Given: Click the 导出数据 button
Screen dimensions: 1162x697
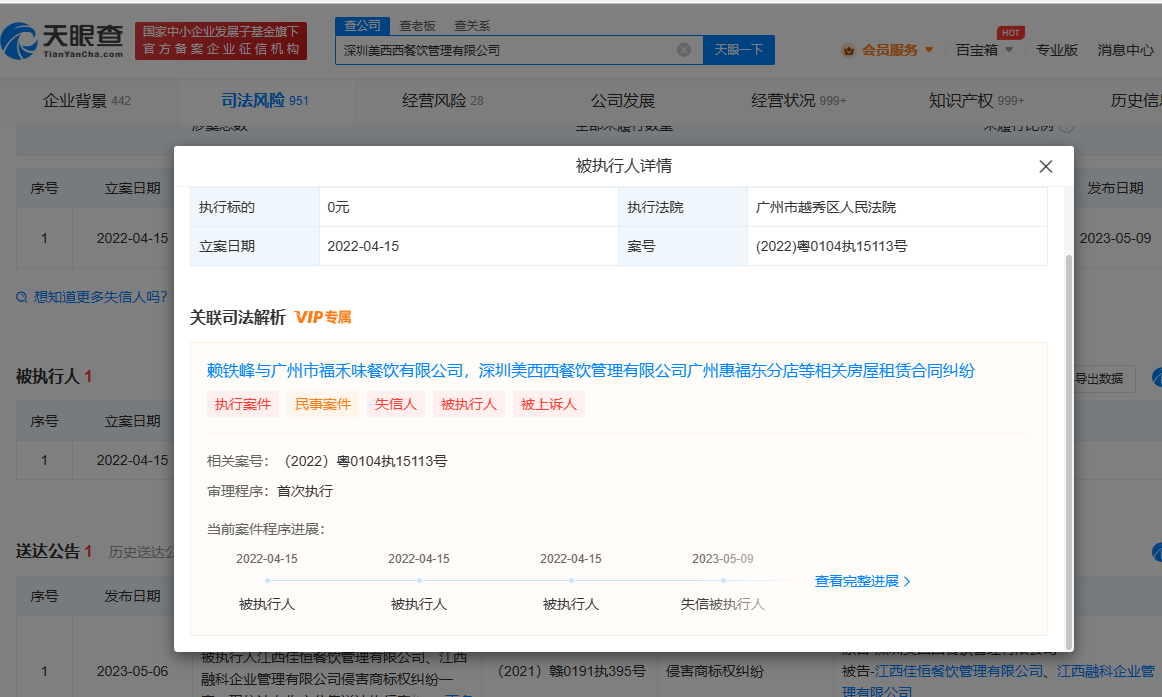Looking at the screenshot, I should [x=1099, y=378].
